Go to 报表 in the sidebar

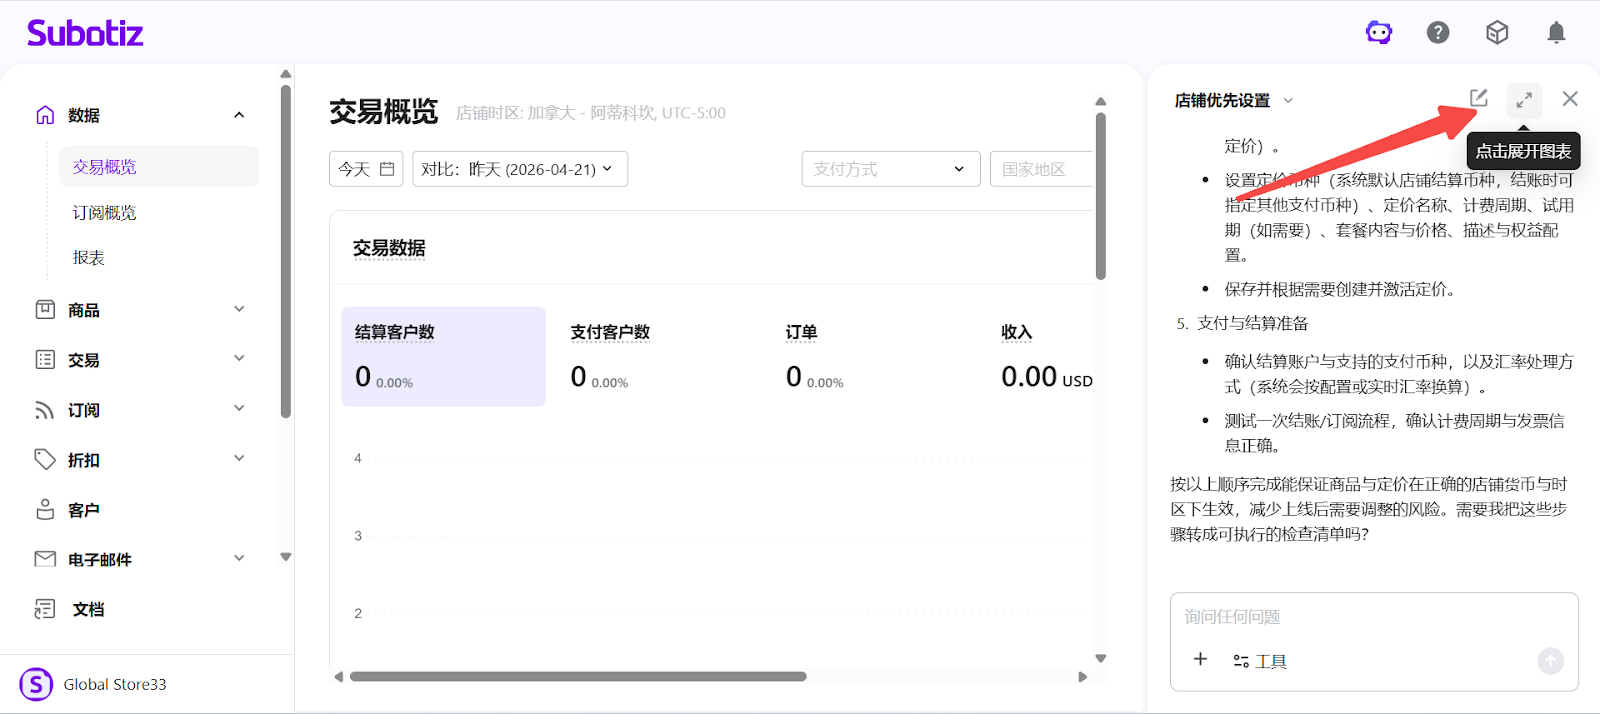click(89, 258)
